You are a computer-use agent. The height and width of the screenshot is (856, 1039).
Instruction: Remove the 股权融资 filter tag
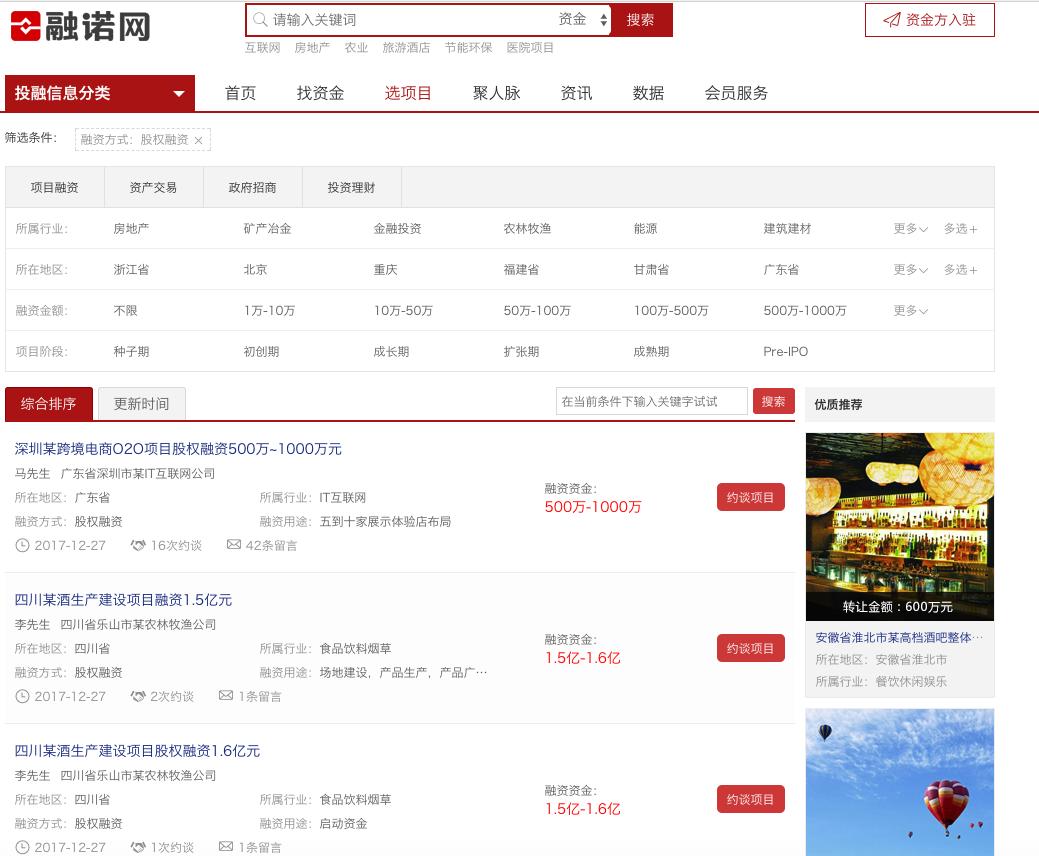point(199,140)
